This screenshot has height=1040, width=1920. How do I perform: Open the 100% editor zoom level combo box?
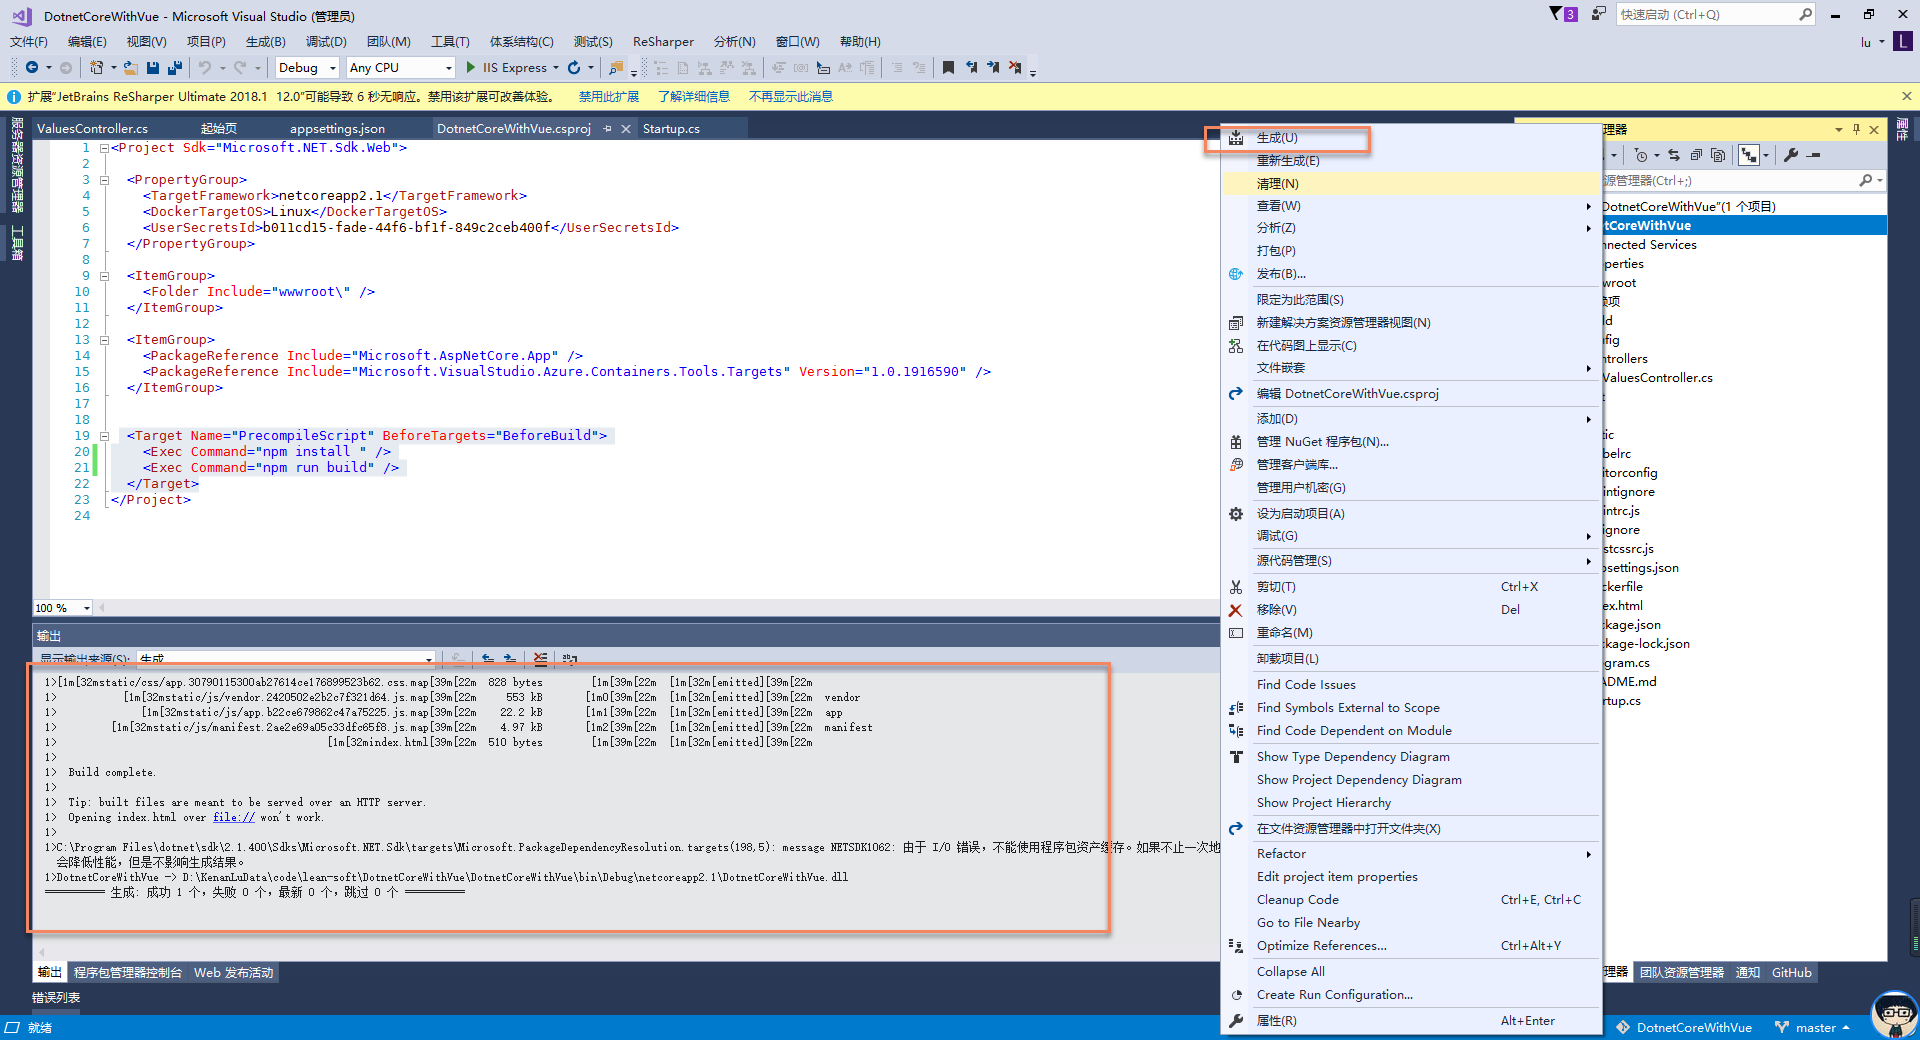point(87,608)
